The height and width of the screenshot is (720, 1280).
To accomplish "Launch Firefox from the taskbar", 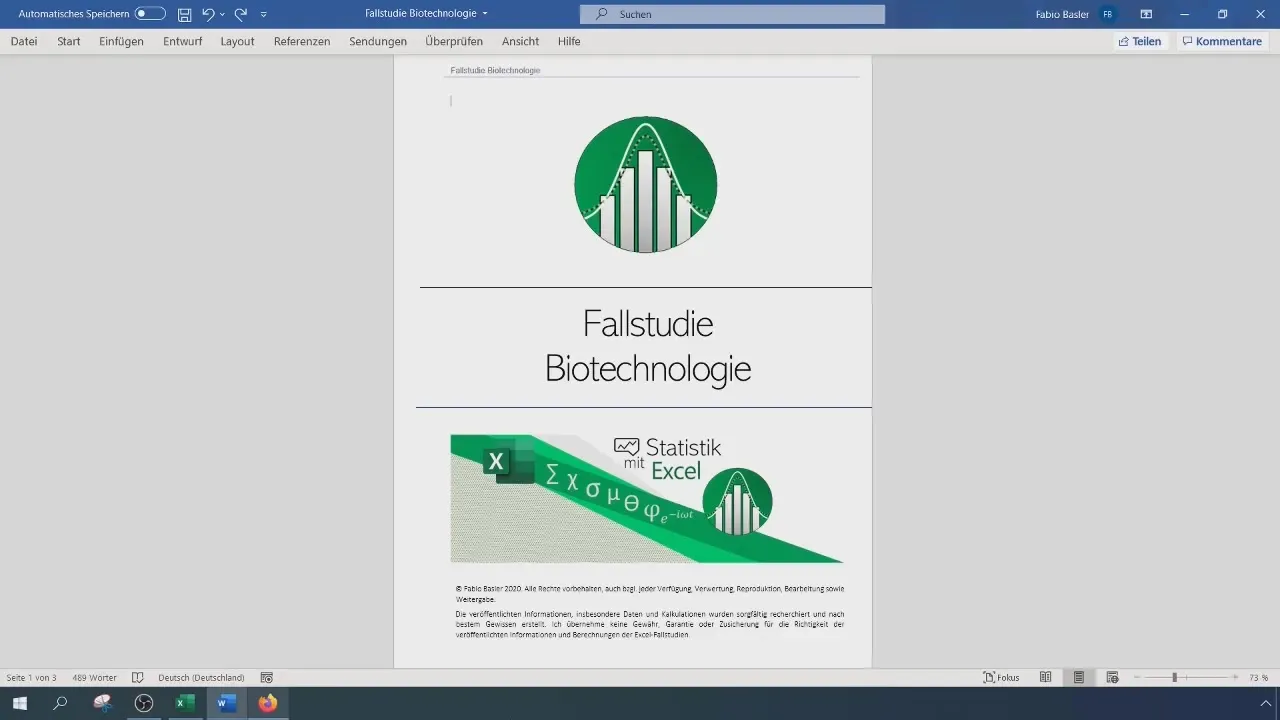I will click(x=267, y=703).
